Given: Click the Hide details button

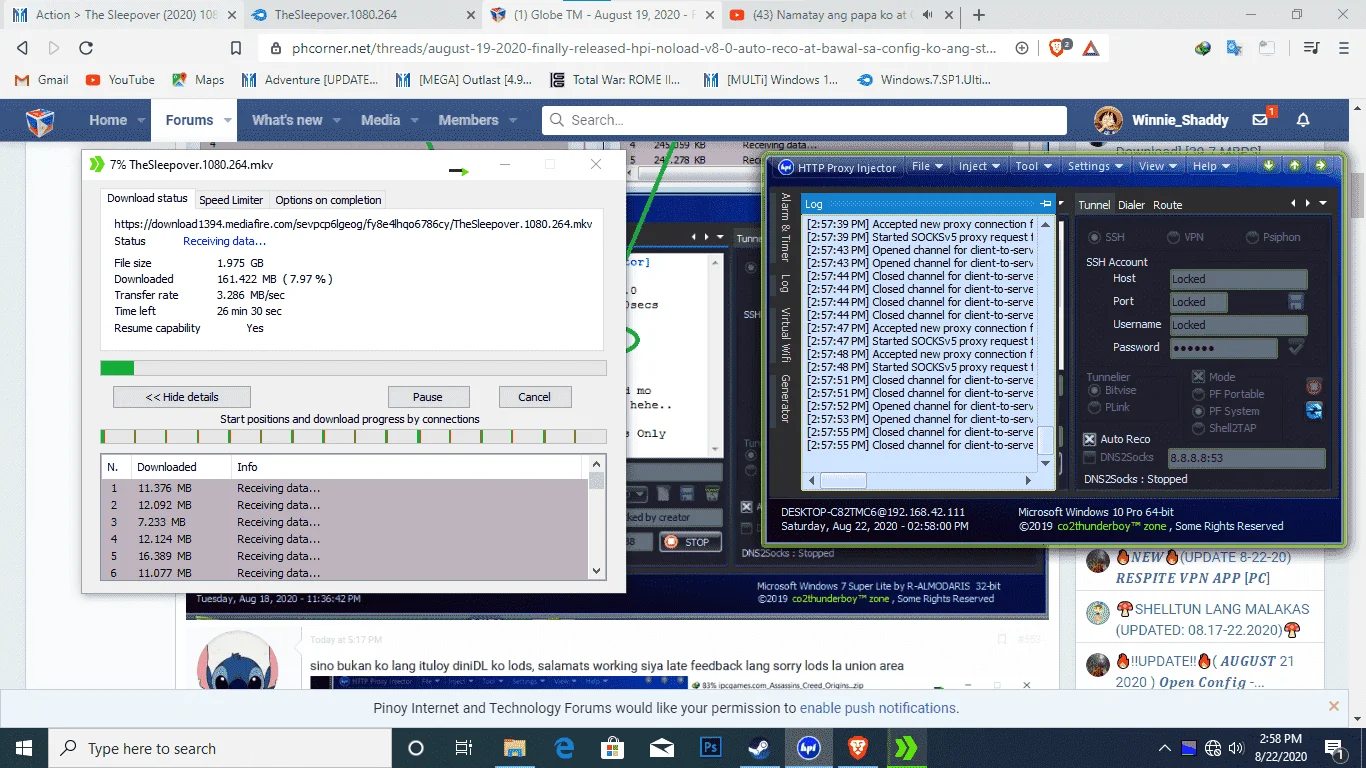Looking at the screenshot, I should [x=181, y=397].
